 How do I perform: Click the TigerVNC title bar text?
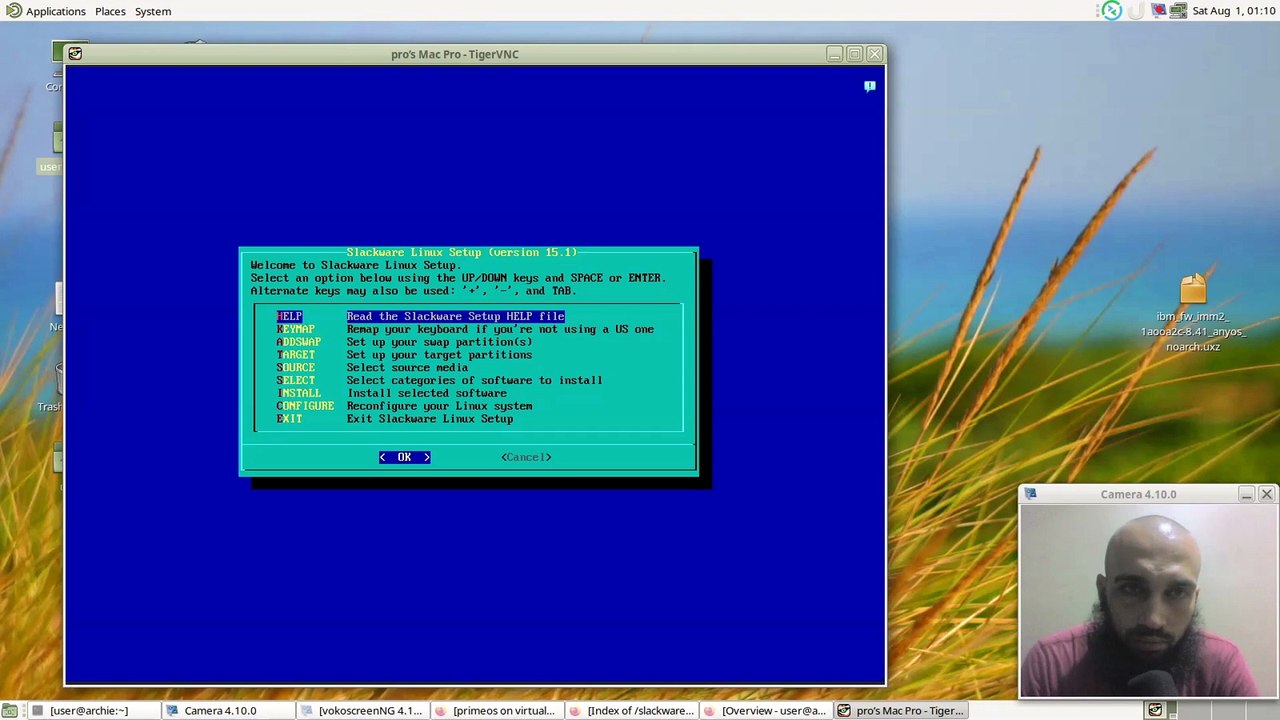(x=455, y=54)
